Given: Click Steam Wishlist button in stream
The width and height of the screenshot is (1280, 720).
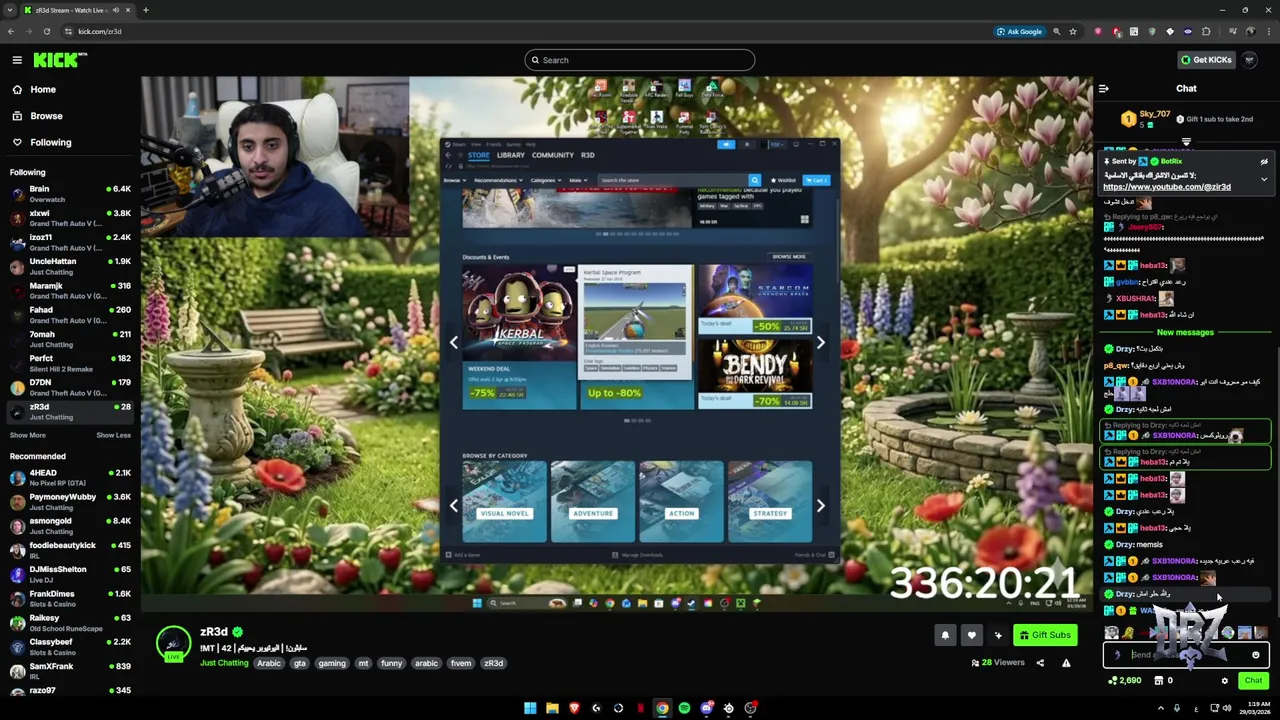Looking at the screenshot, I should point(784,180).
